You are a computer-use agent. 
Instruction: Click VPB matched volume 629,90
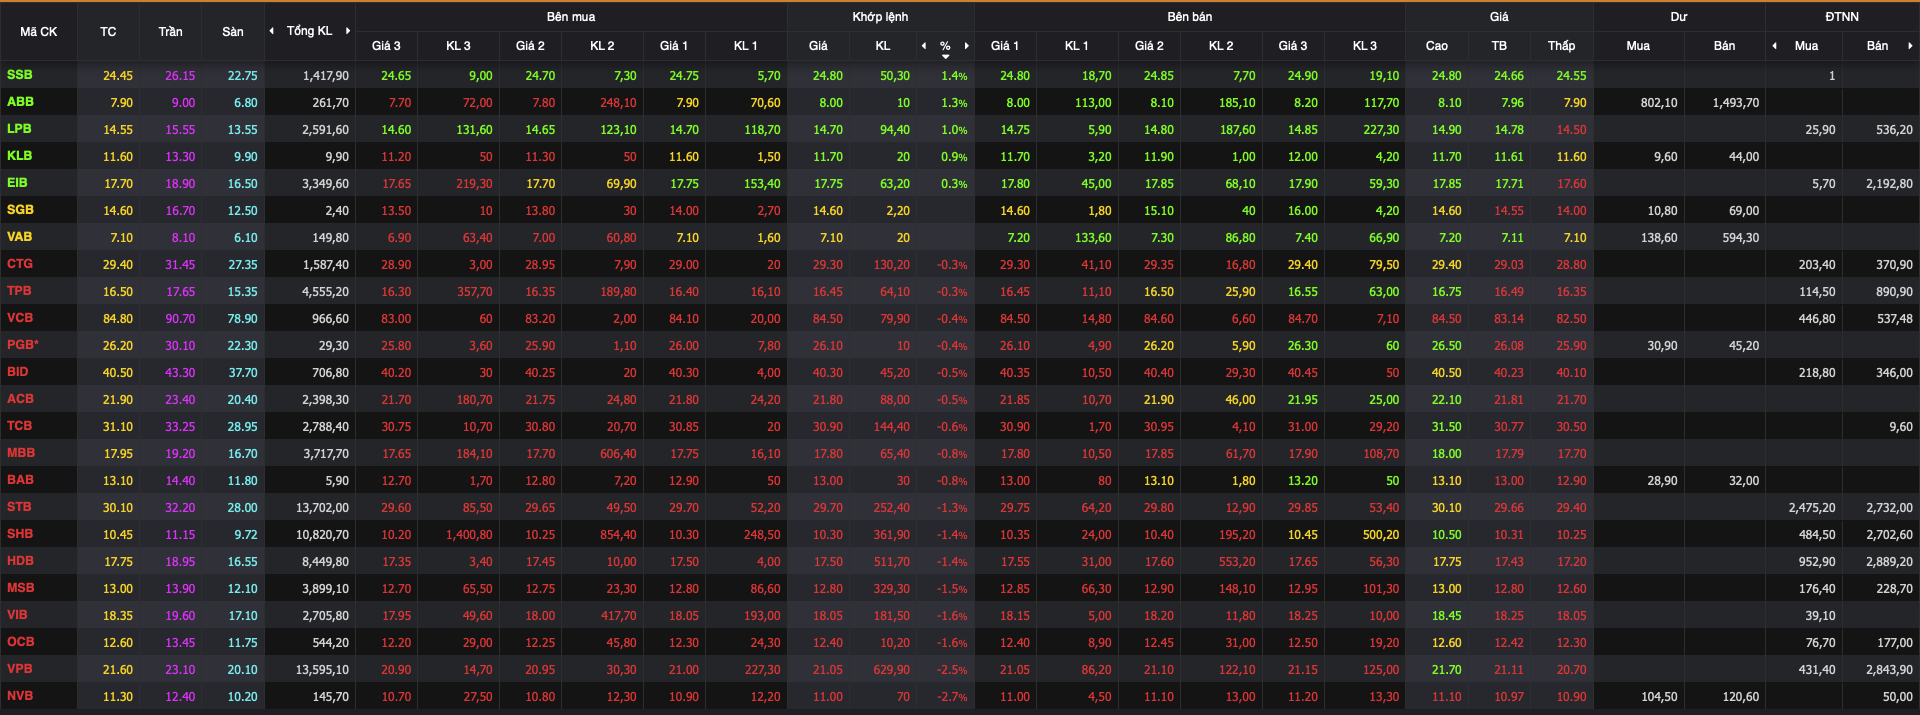891,670
